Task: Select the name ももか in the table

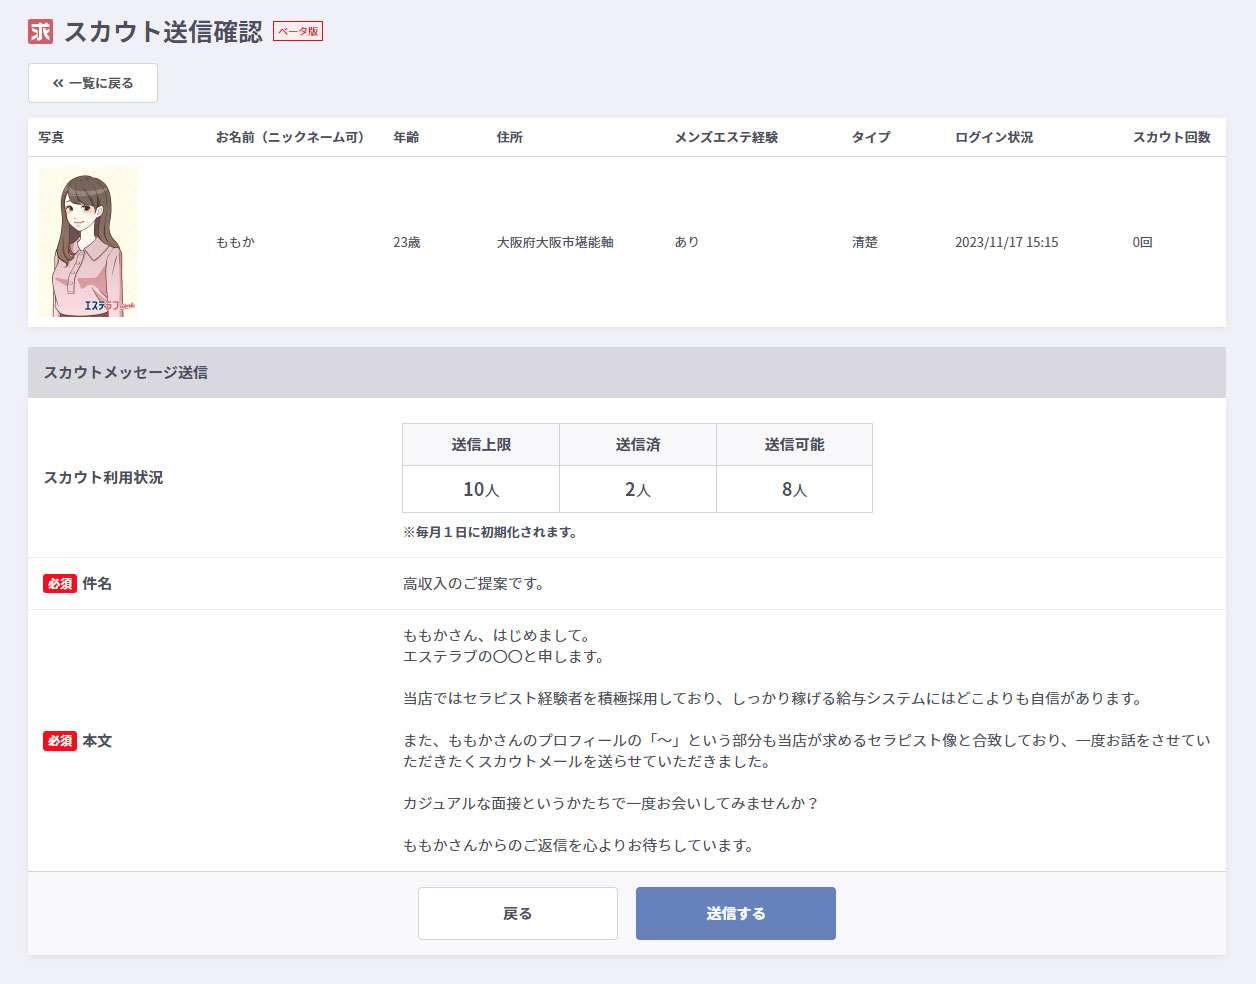Action: click(x=235, y=242)
